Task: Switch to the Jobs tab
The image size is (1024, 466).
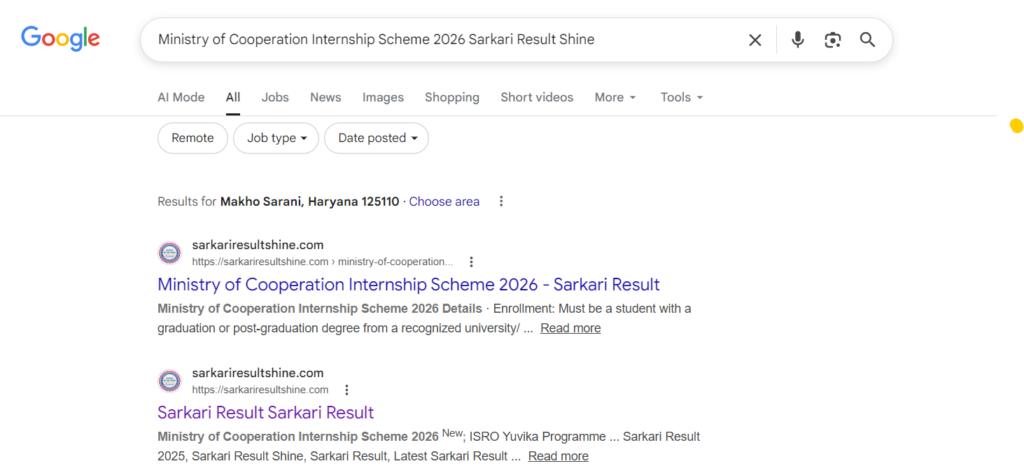Action: 275,97
